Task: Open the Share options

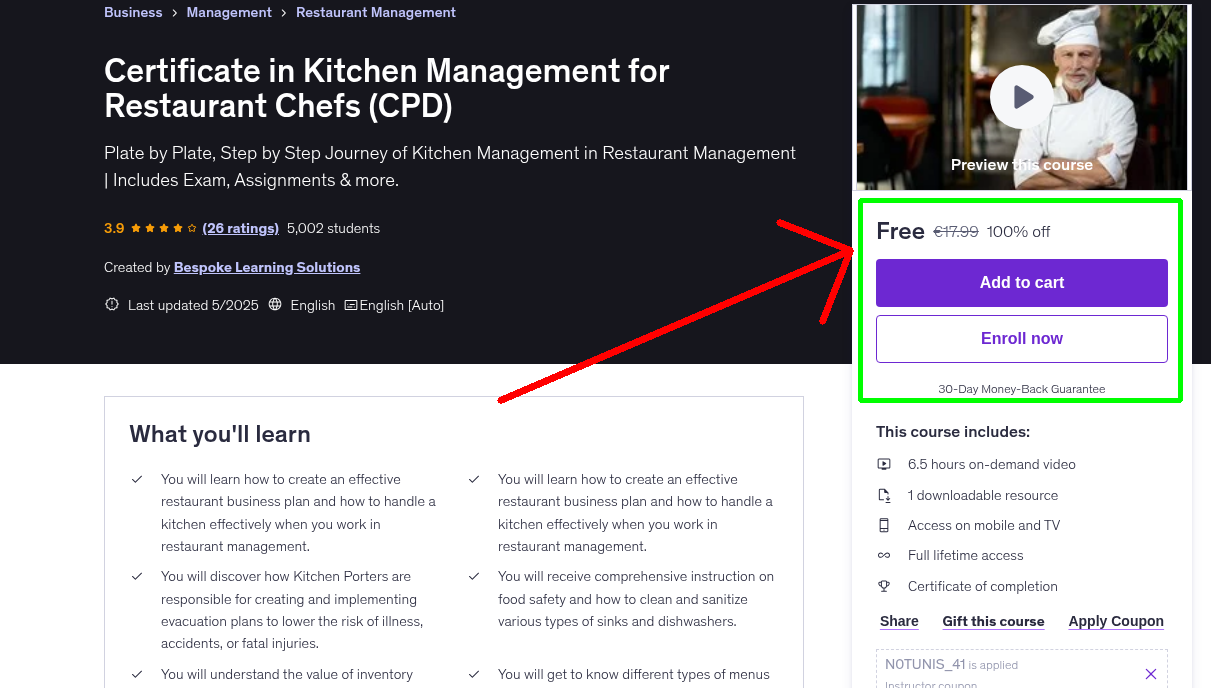Action: [x=897, y=621]
